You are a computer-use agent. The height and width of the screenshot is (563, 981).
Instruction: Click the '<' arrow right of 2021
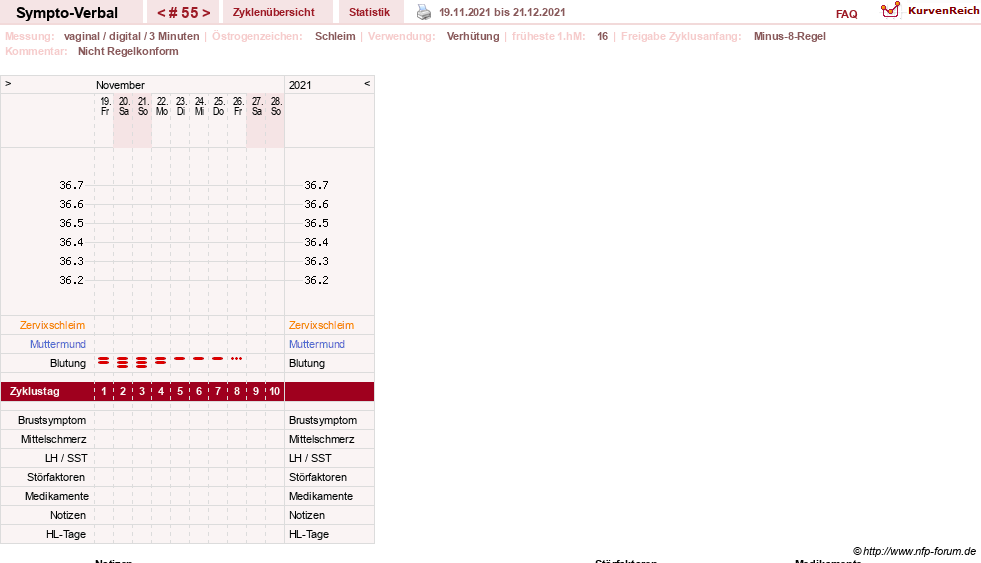pos(367,83)
